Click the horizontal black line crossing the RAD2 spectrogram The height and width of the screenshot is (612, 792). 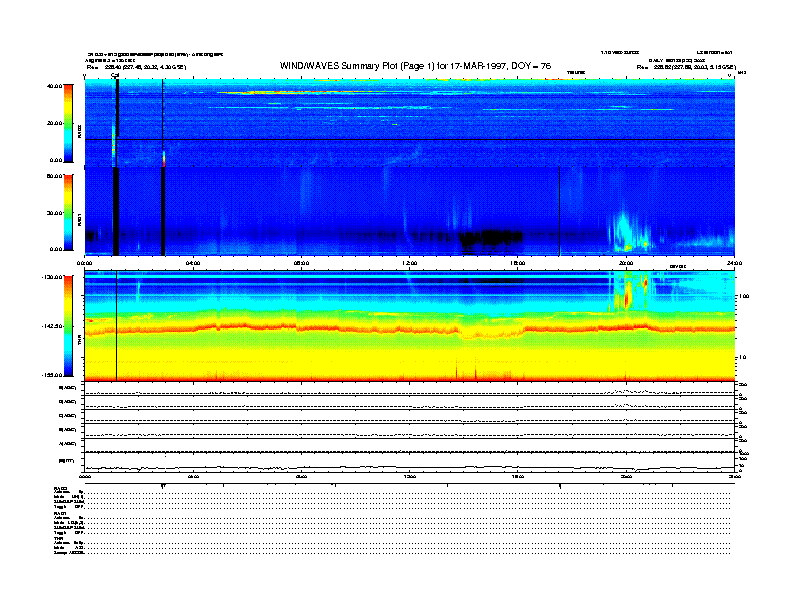(x=410, y=139)
